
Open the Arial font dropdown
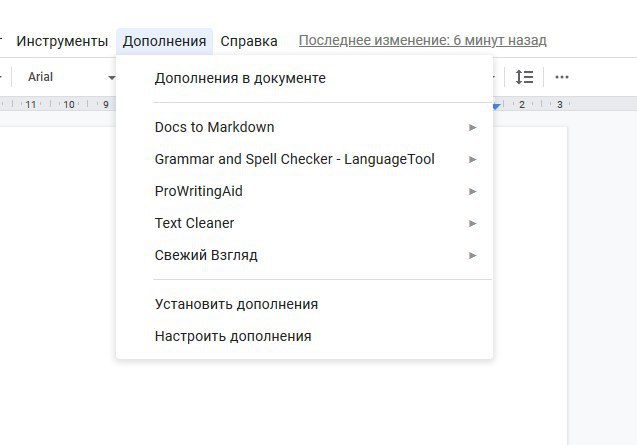71,77
